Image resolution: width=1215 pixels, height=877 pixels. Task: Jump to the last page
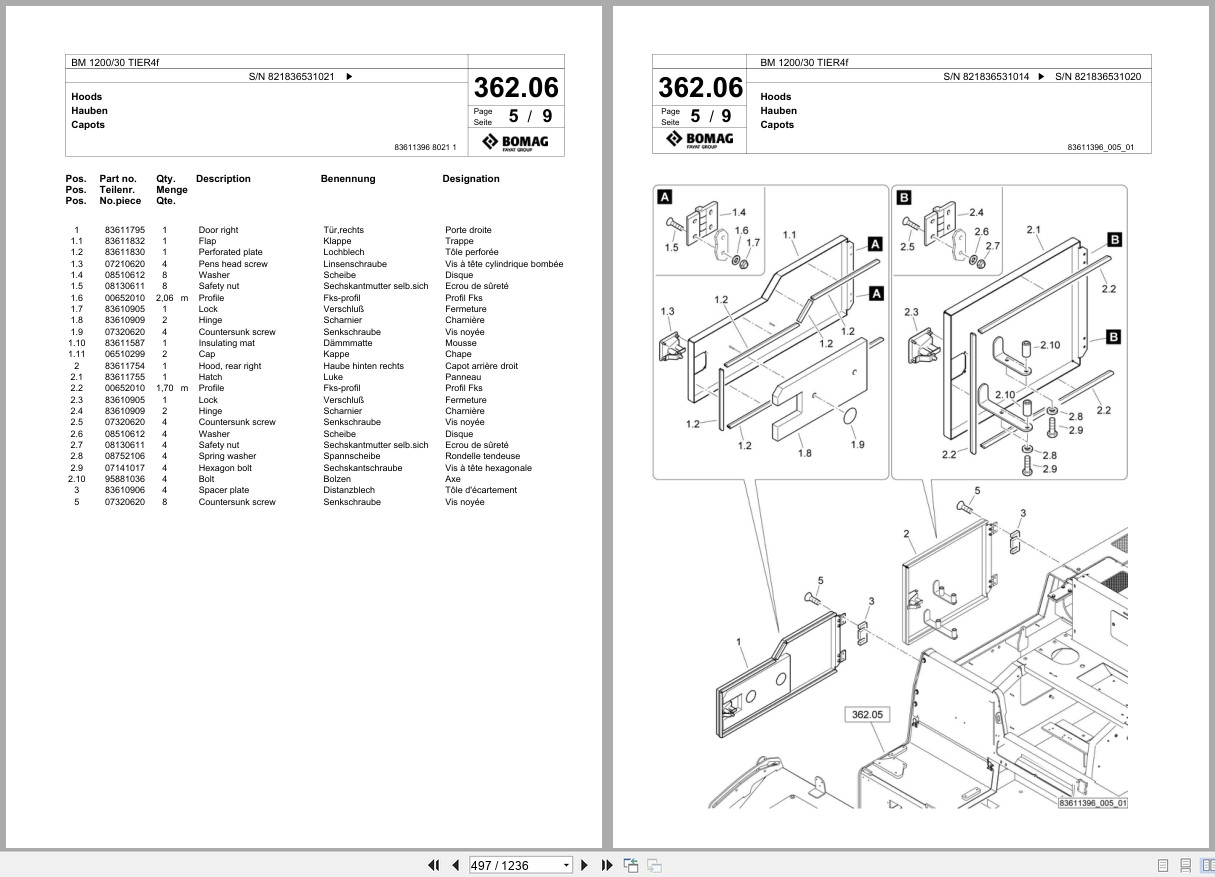(607, 865)
